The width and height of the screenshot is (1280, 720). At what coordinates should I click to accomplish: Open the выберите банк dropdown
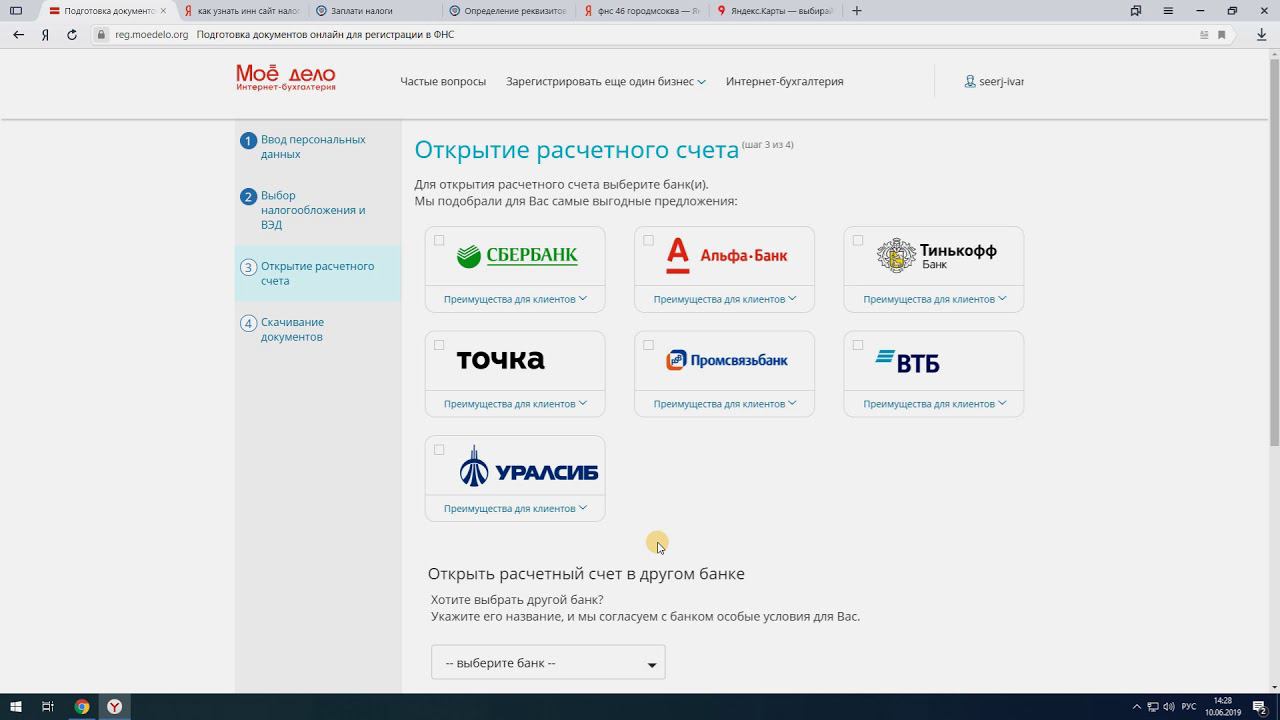[x=548, y=663]
